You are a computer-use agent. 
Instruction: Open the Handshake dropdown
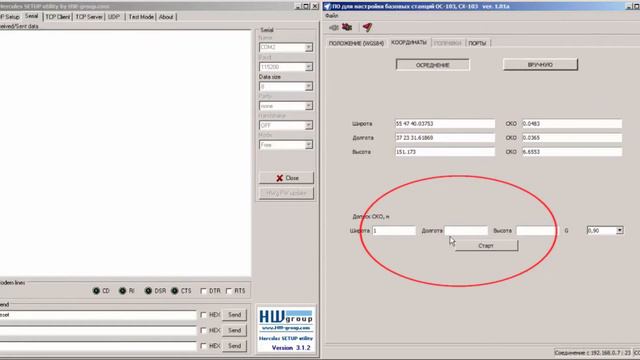pyautogui.click(x=309, y=125)
